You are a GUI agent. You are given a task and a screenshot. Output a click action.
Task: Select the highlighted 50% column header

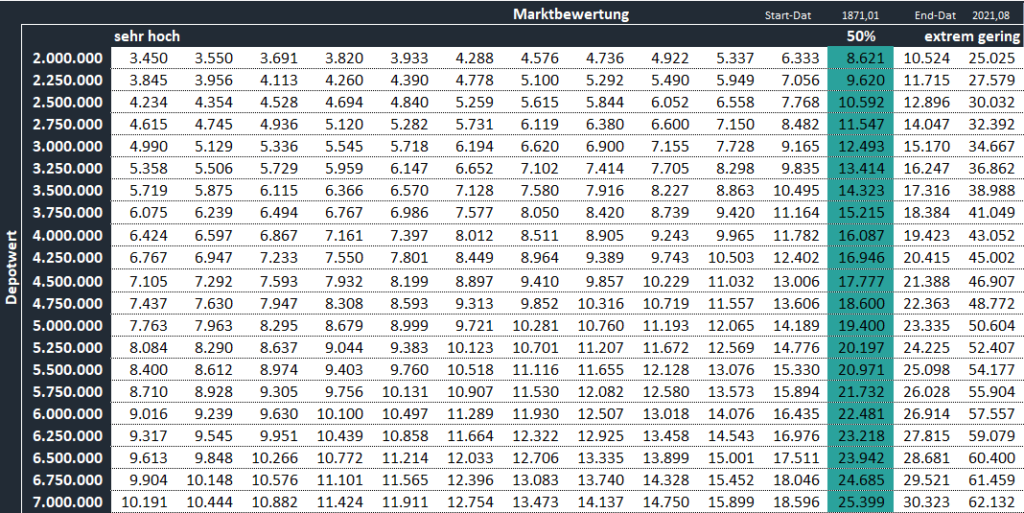coord(861,37)
